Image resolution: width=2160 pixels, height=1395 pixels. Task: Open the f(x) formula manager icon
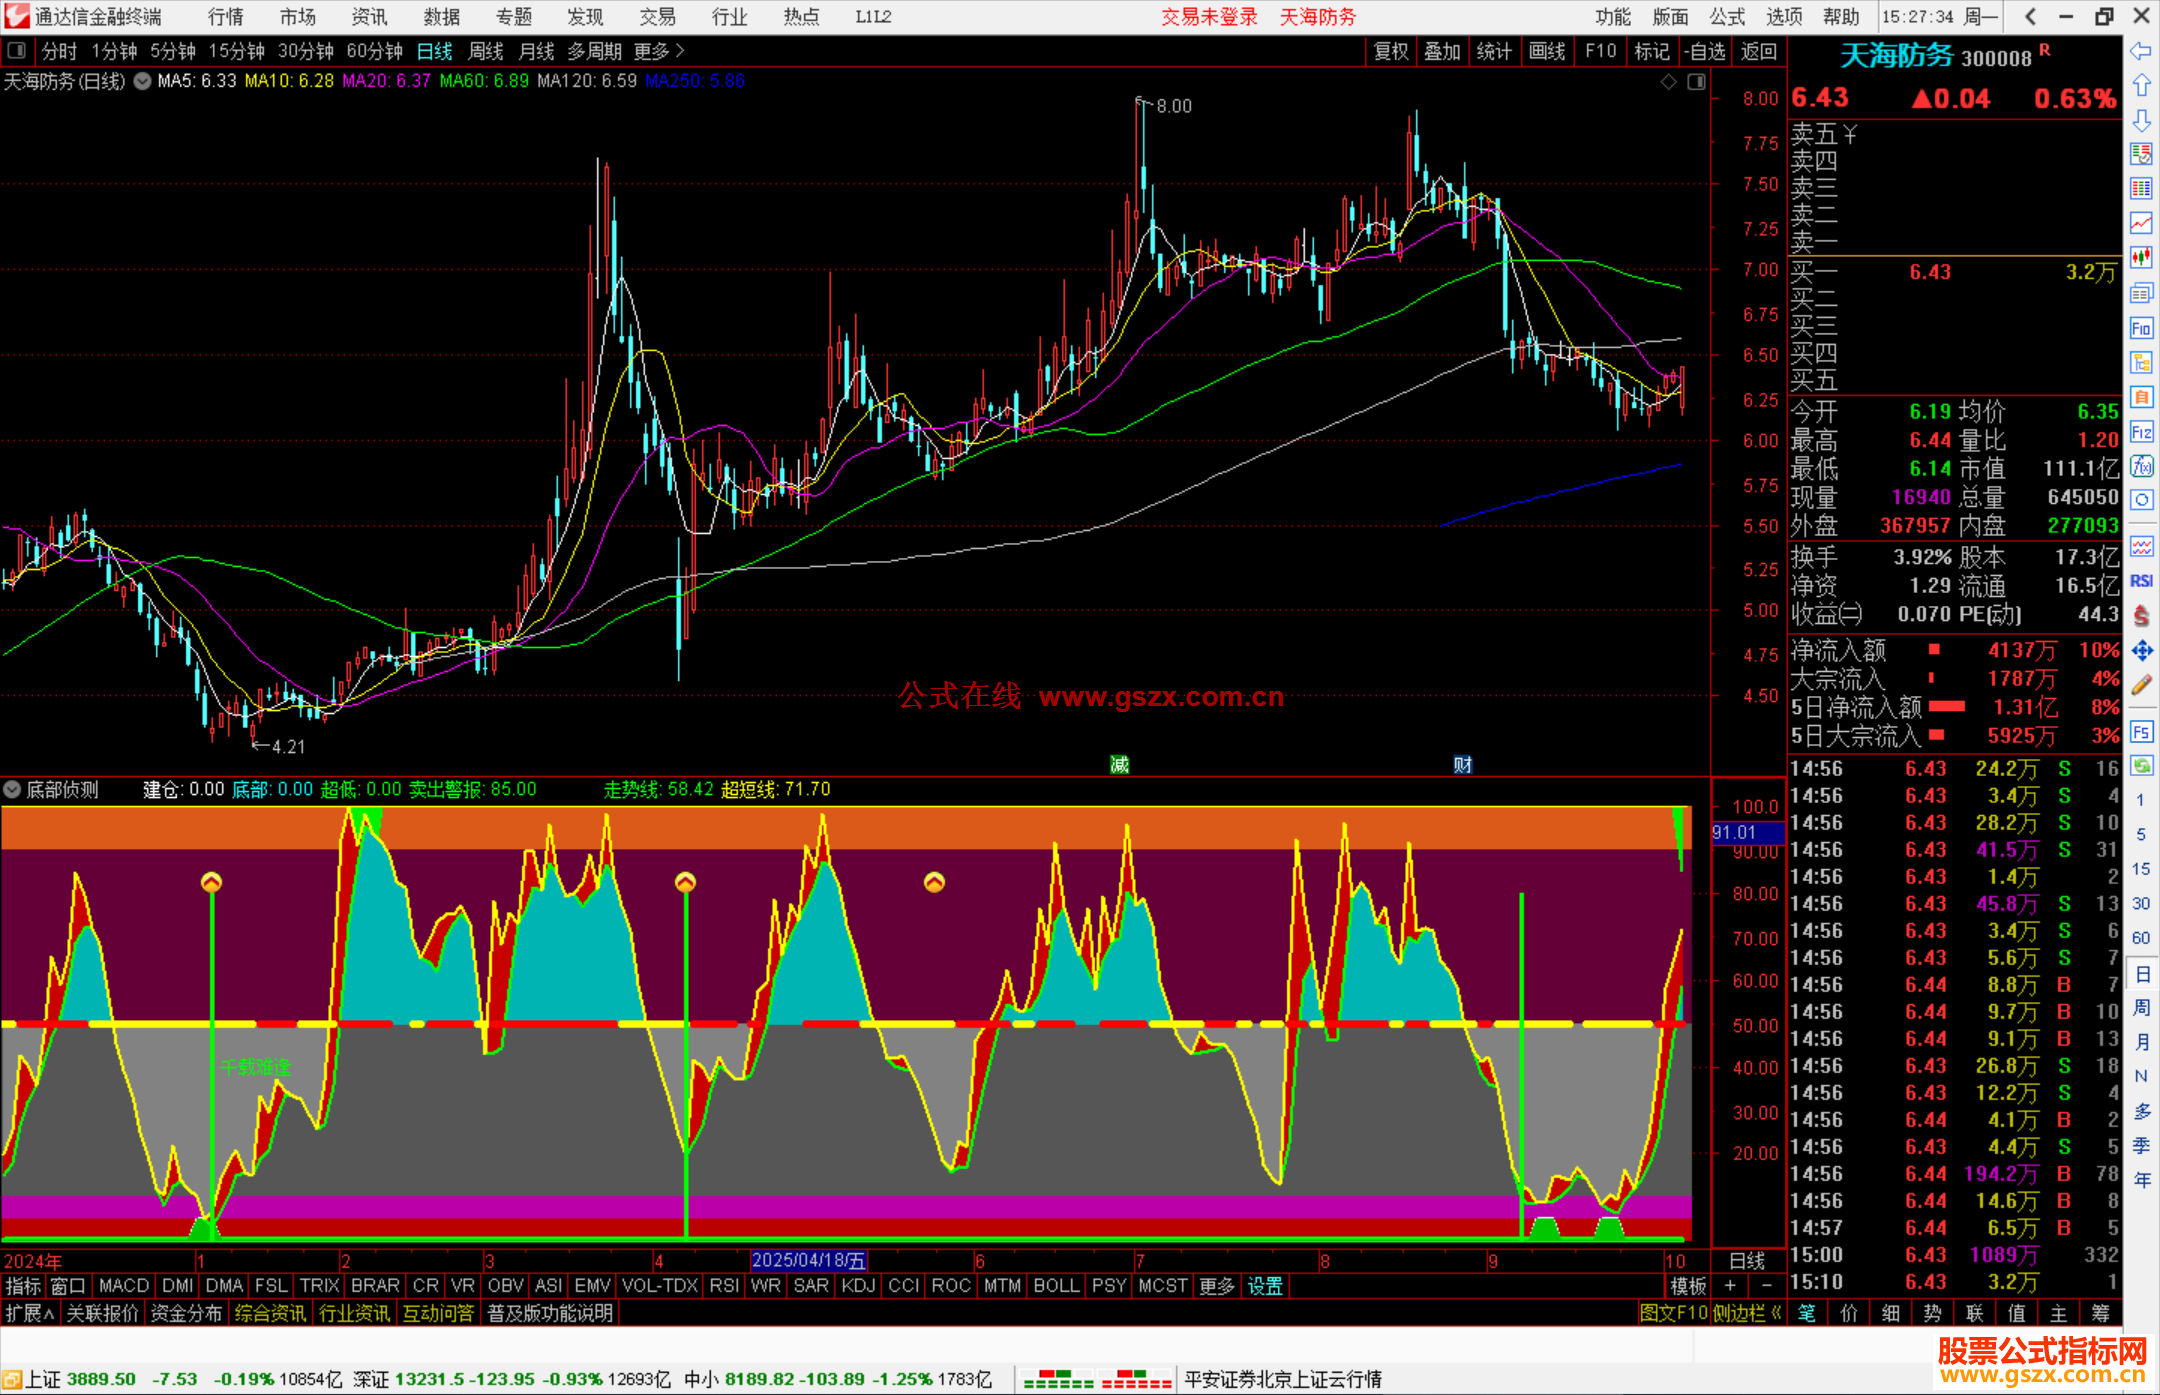[x=2141, y=466]
